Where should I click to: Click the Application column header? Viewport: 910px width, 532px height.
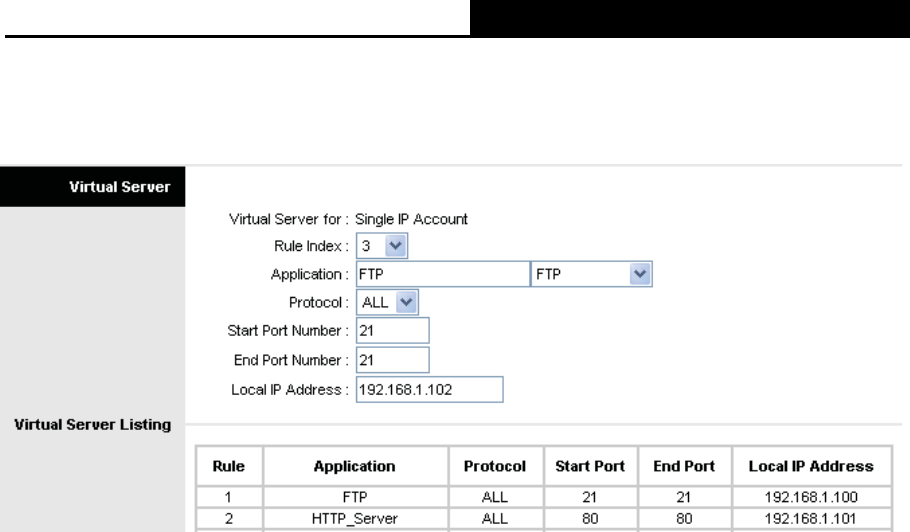[355, 466]
